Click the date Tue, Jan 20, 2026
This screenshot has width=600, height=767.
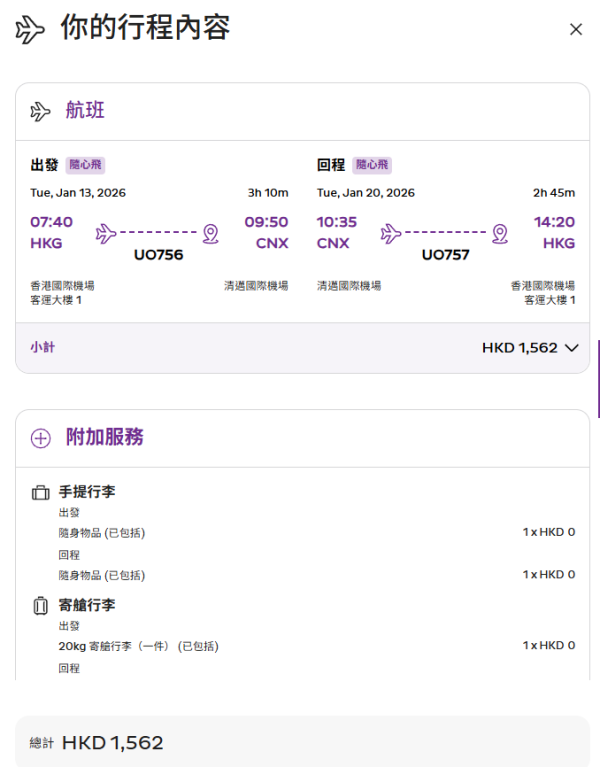click(x=366, y=193)
